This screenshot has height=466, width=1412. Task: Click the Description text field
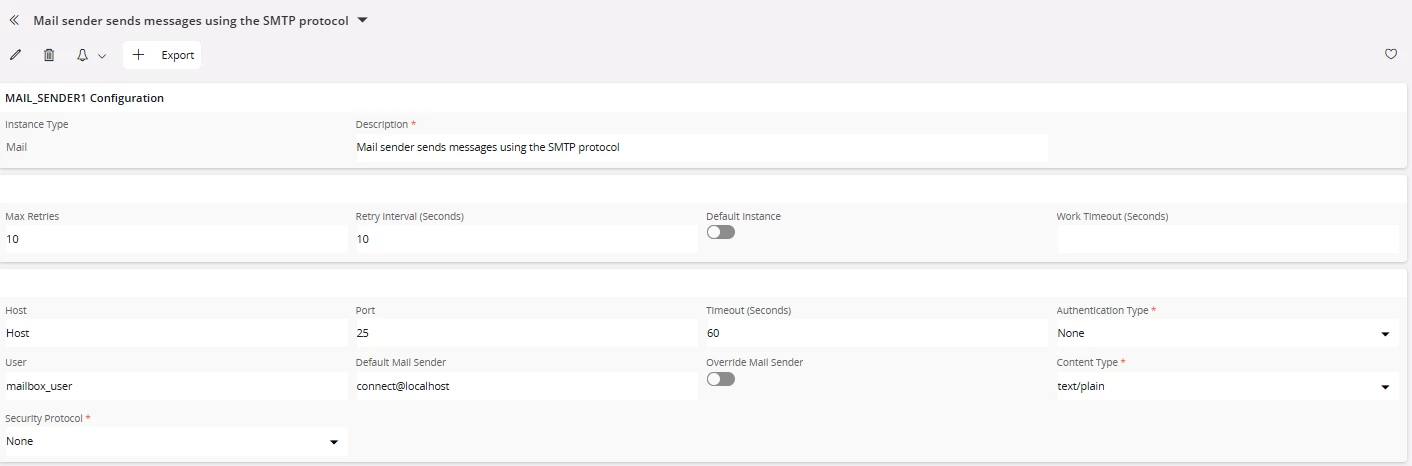[x=702, y=147]
